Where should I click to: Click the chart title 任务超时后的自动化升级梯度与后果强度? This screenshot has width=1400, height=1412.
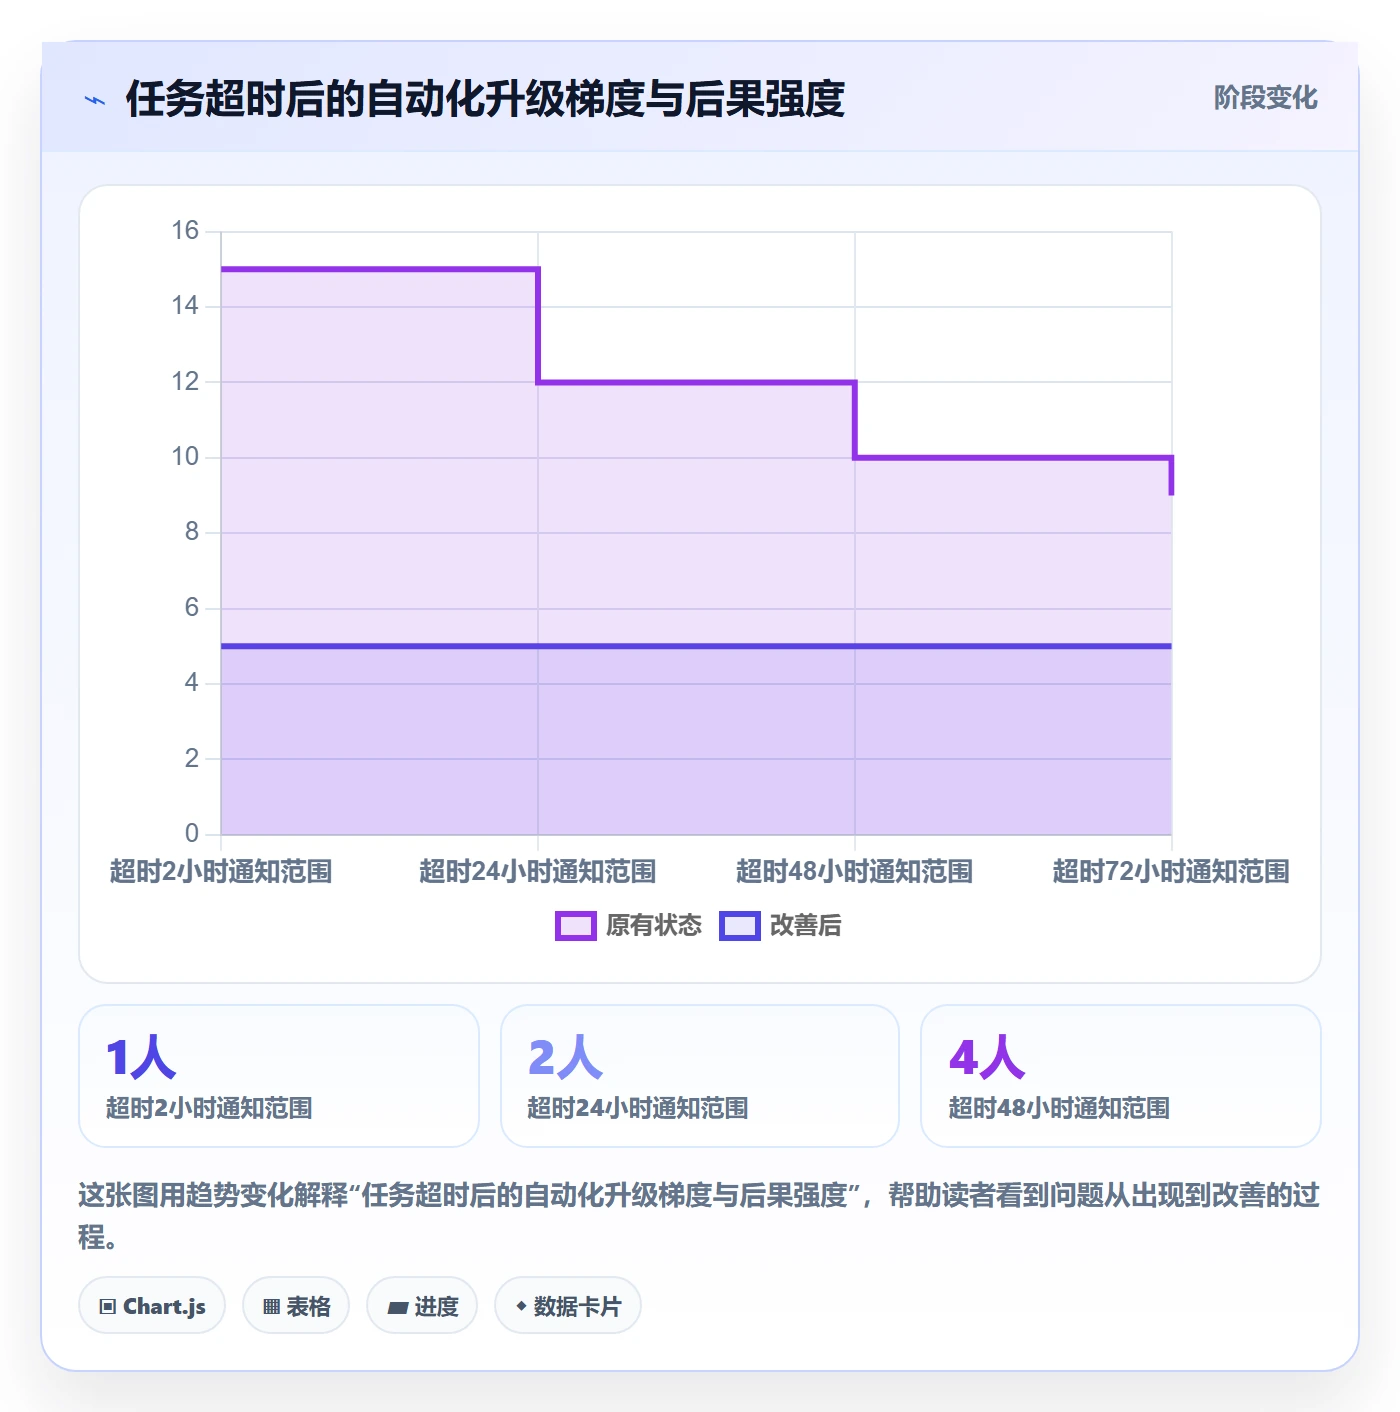(485, 99)
